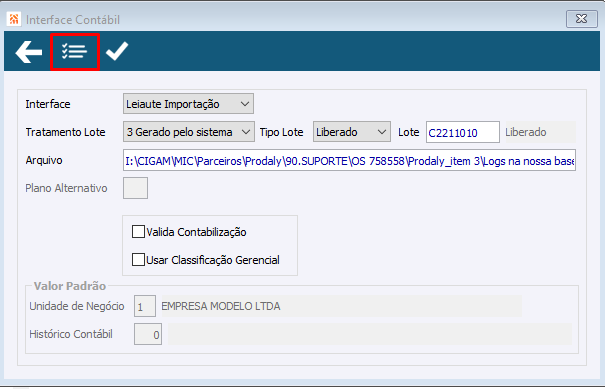
Task: Click the Tratamento Lote label
Action: coord(65,132)
